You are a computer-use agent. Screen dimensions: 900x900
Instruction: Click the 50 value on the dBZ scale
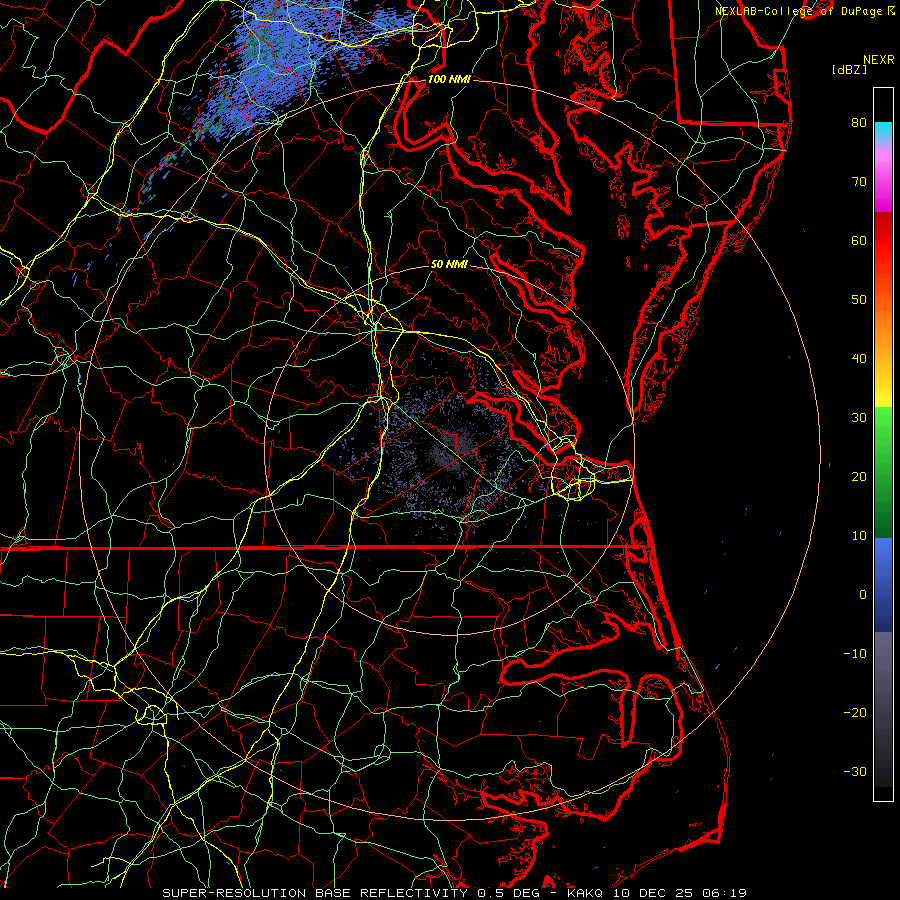click(x=859, y=300)
